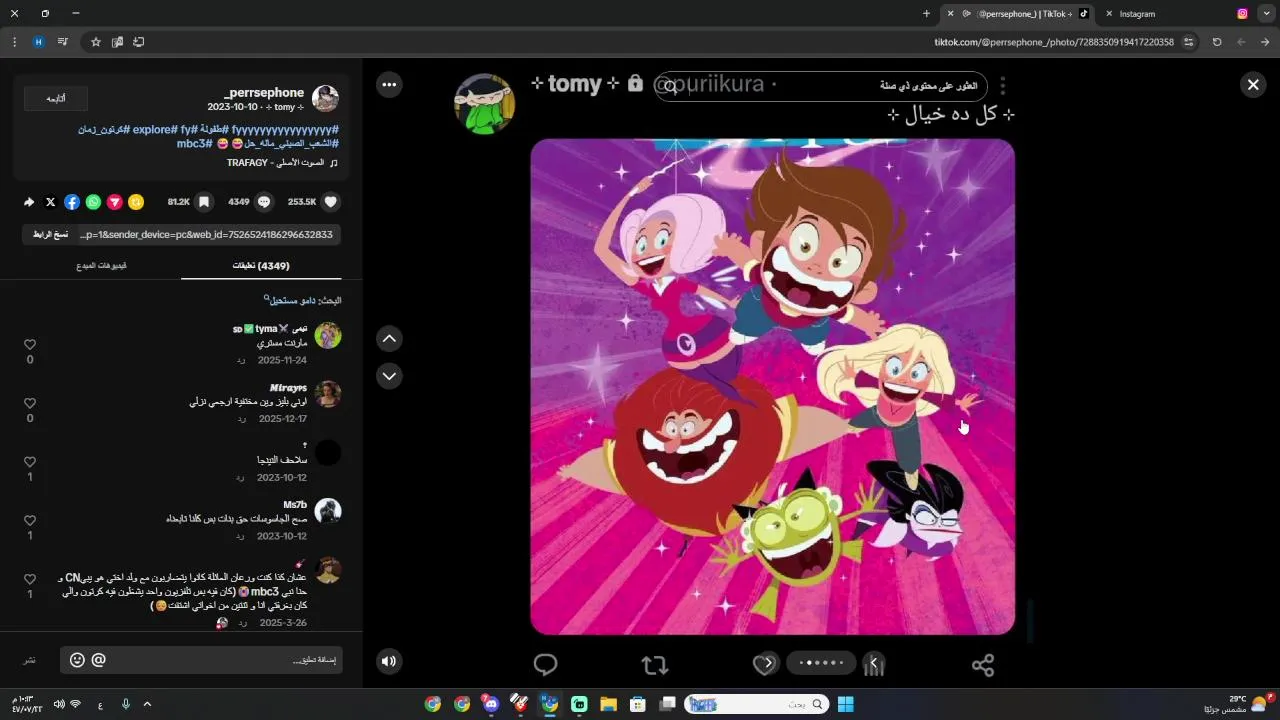Like the comment by Mirayrs
This screenshot has height=720, width=1280.
30,403
